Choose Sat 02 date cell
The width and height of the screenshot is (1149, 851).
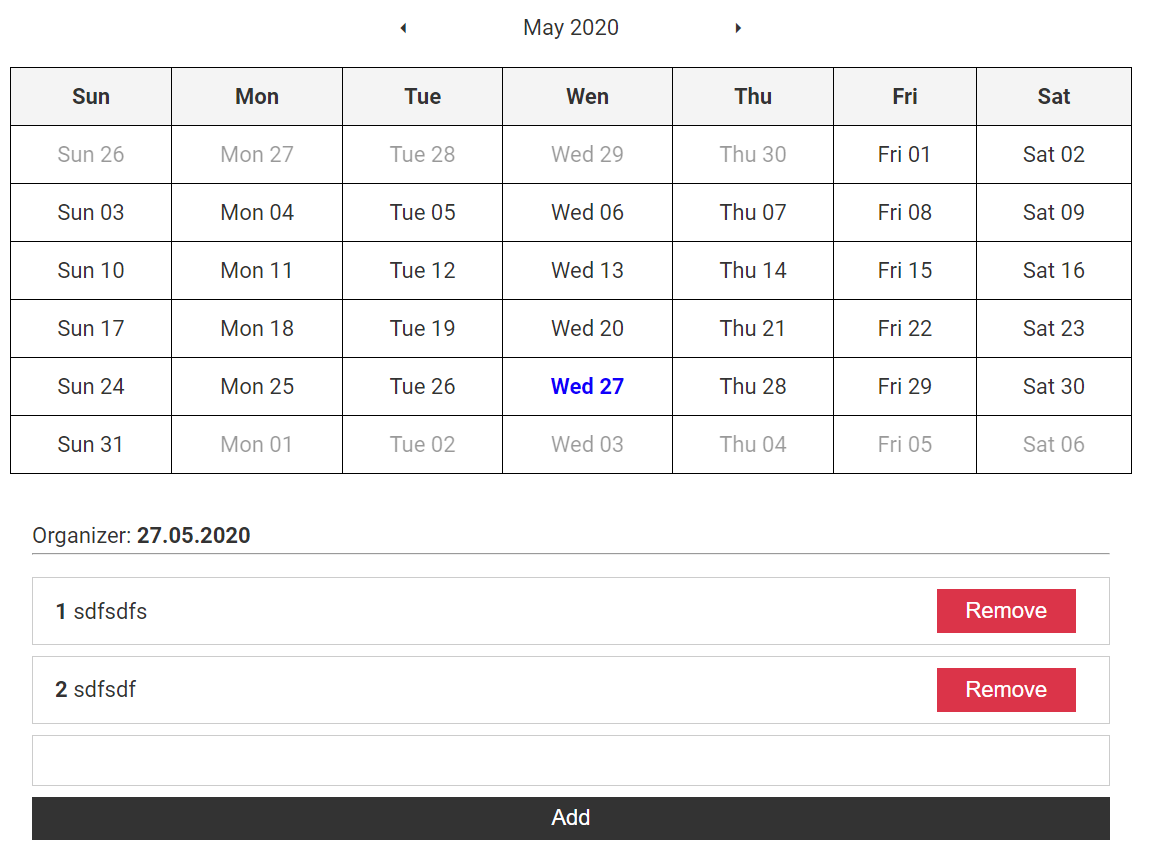point(1053,155)
